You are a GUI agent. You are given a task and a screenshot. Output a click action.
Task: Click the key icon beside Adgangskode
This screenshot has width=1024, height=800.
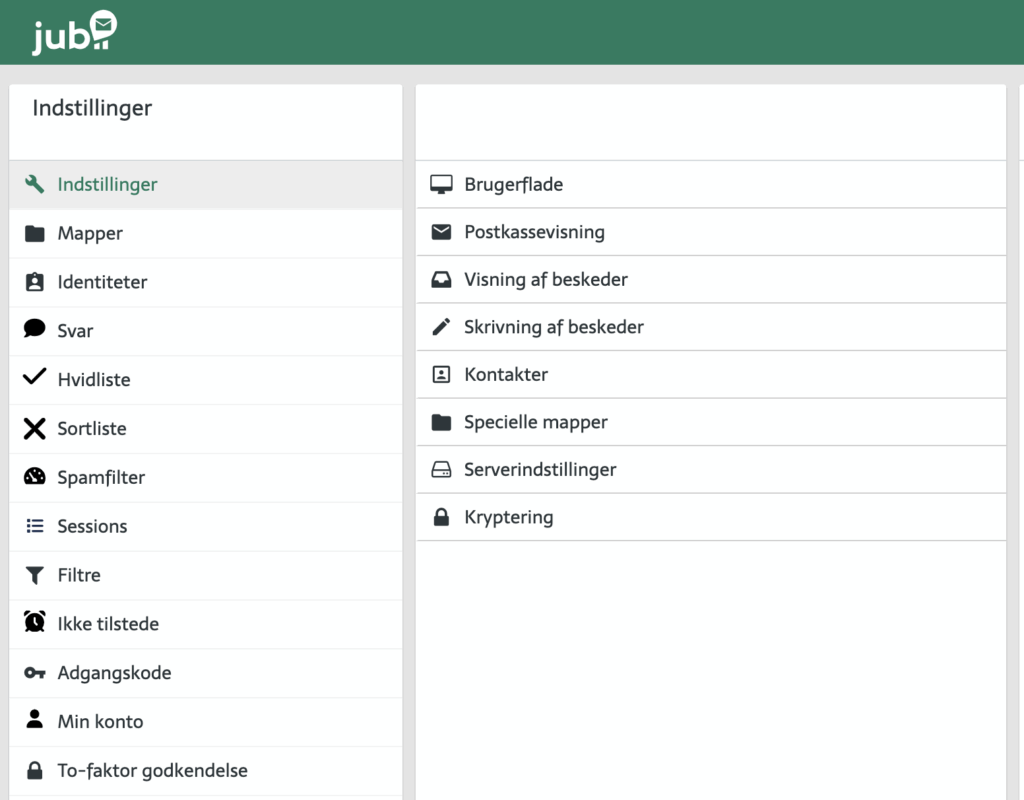tap(35, 673)
